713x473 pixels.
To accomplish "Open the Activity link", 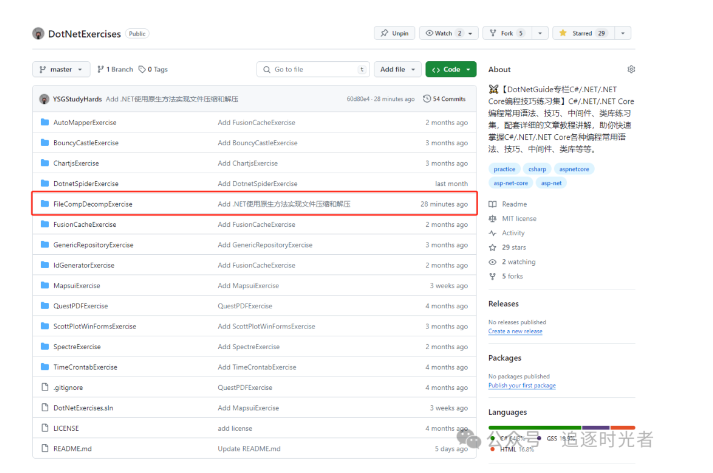I will click(x=507, y=233).
